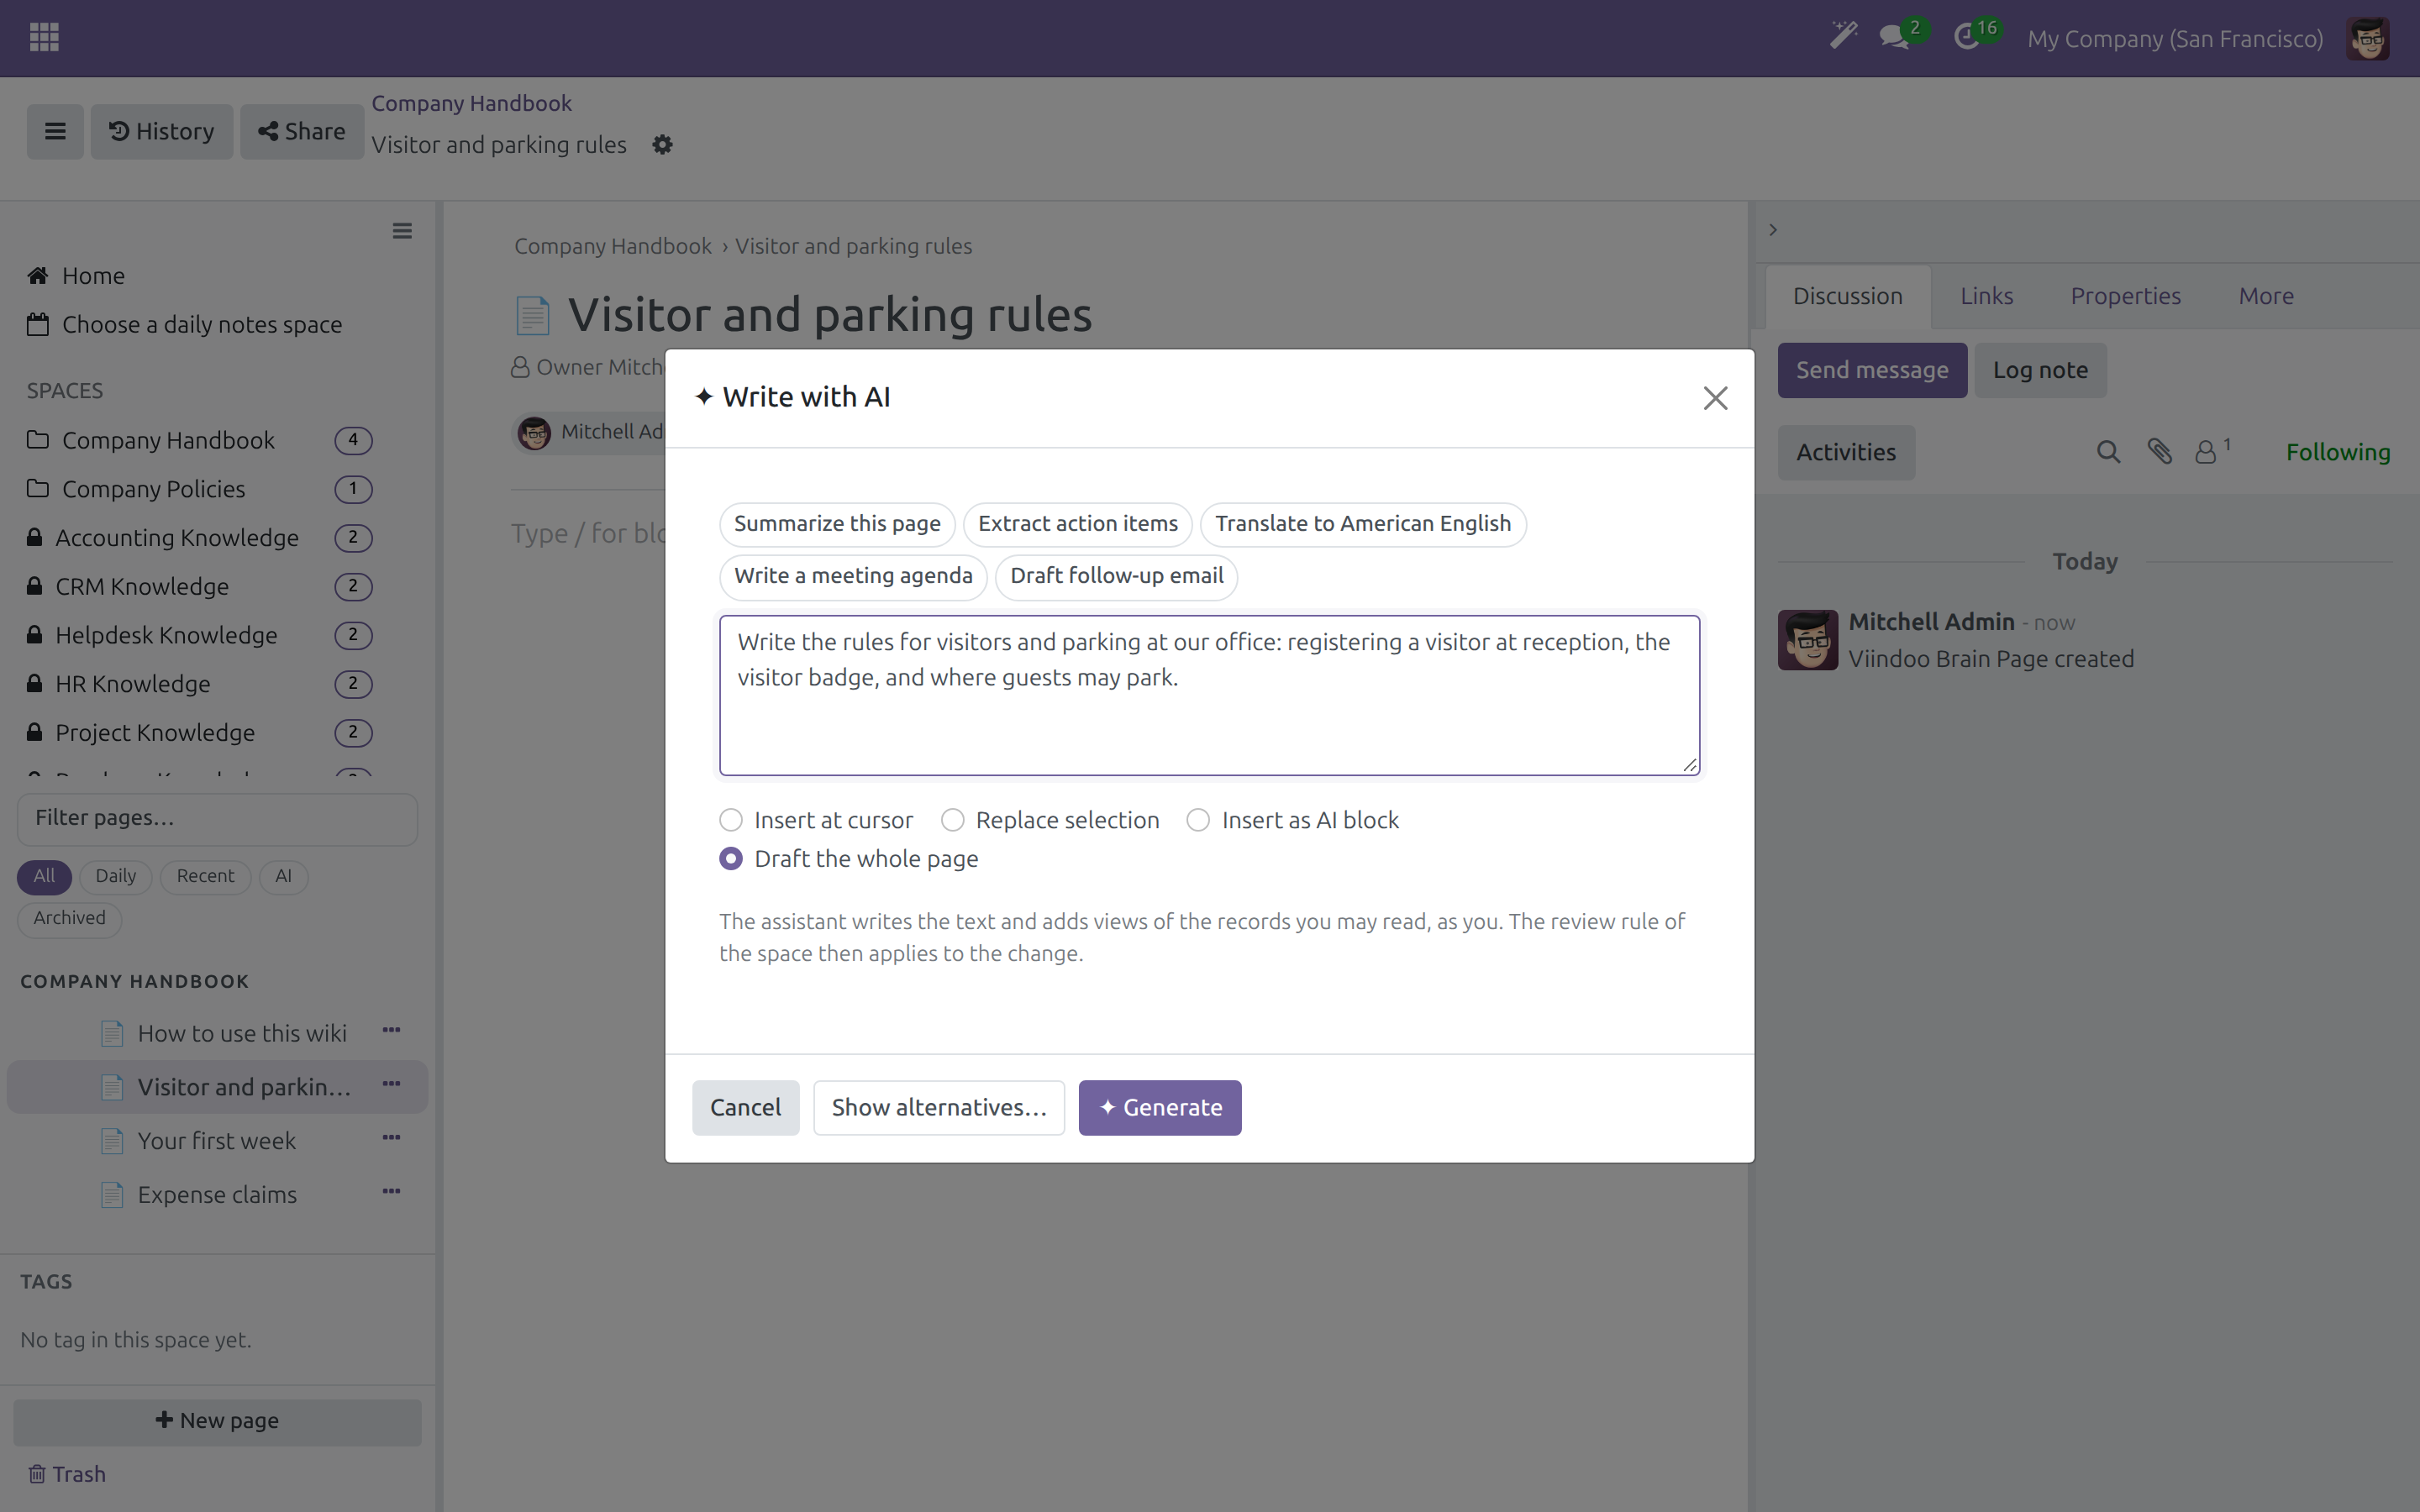The height and width of the screenshot is (1512, 2420).
Task: Toggle the Daily page filter
Action: coord(115,876)
